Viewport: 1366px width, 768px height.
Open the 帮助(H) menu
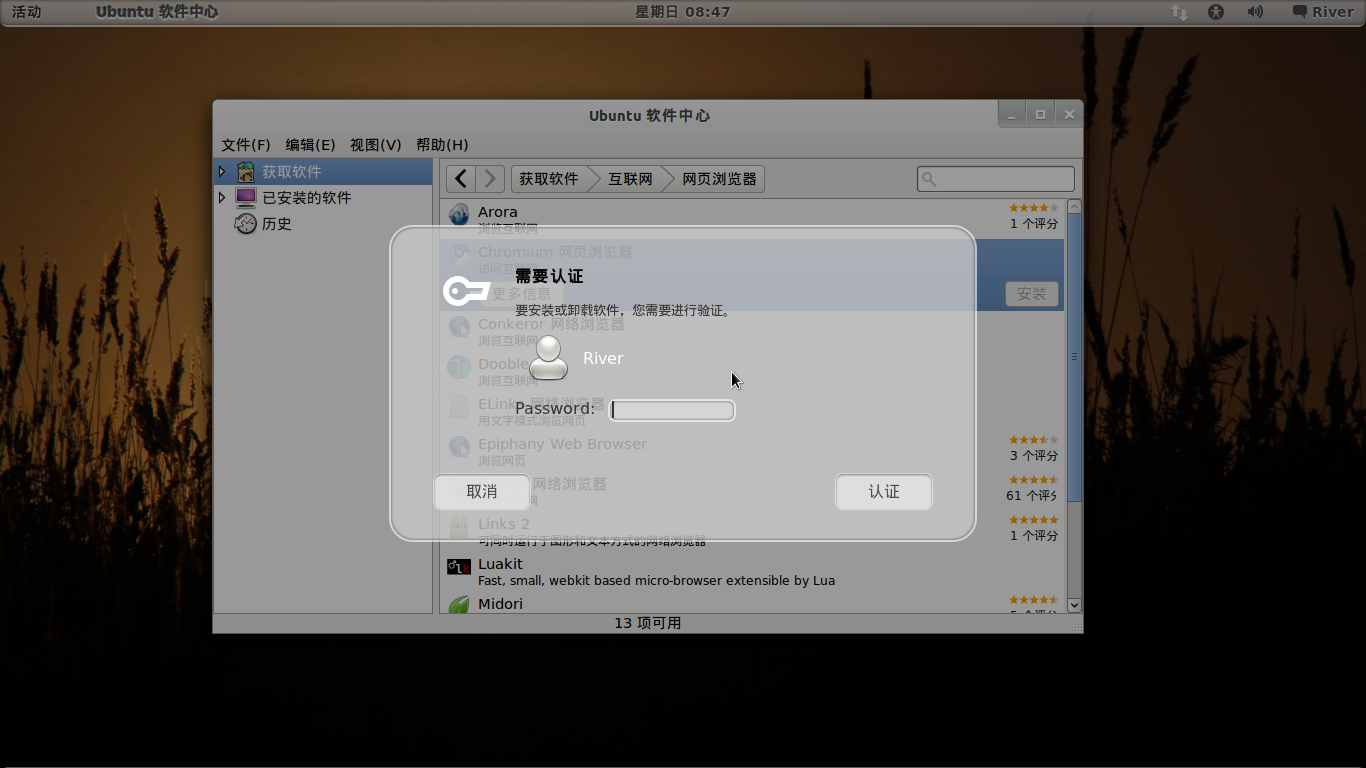coord(442,145)
